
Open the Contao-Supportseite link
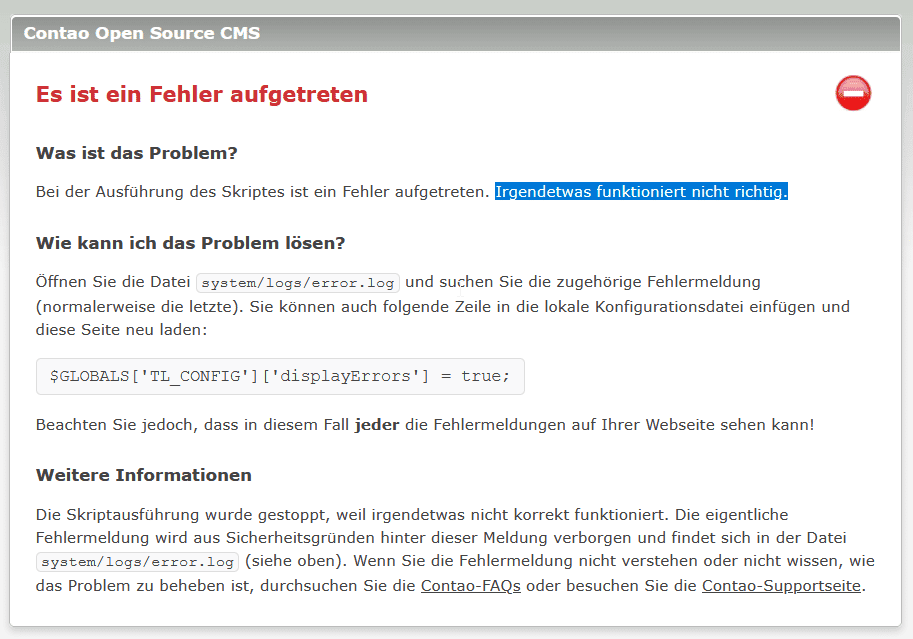click(x=781, y=585)
